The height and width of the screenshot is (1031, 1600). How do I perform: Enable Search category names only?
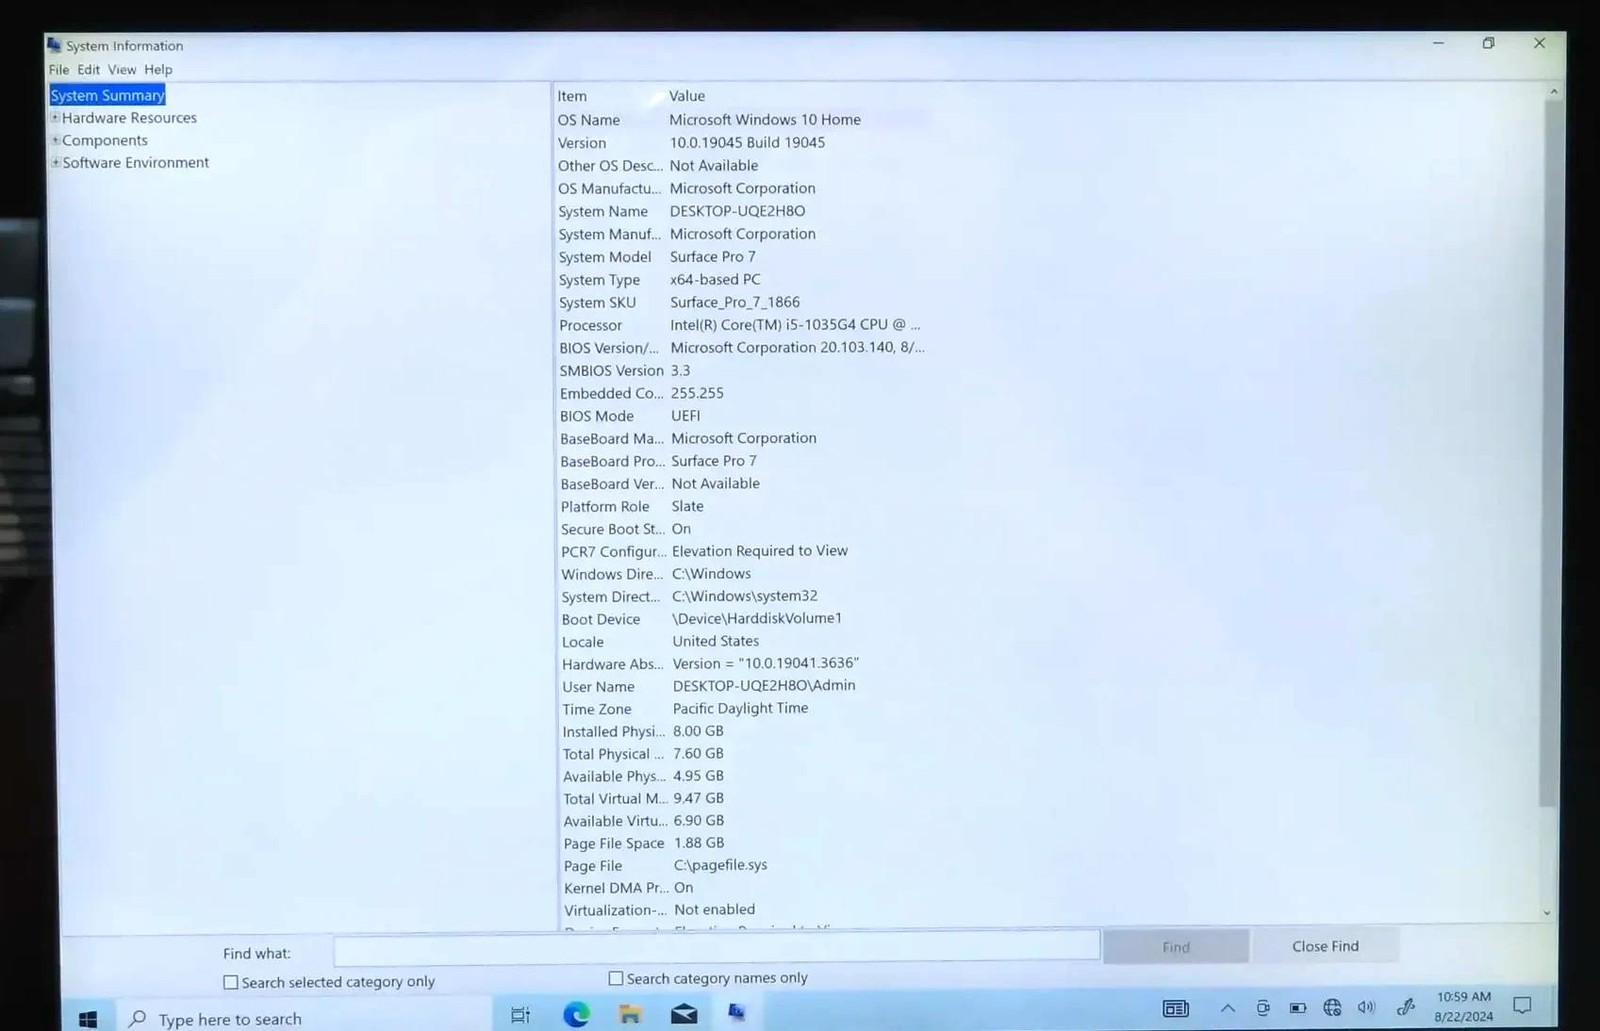[616, 978]
